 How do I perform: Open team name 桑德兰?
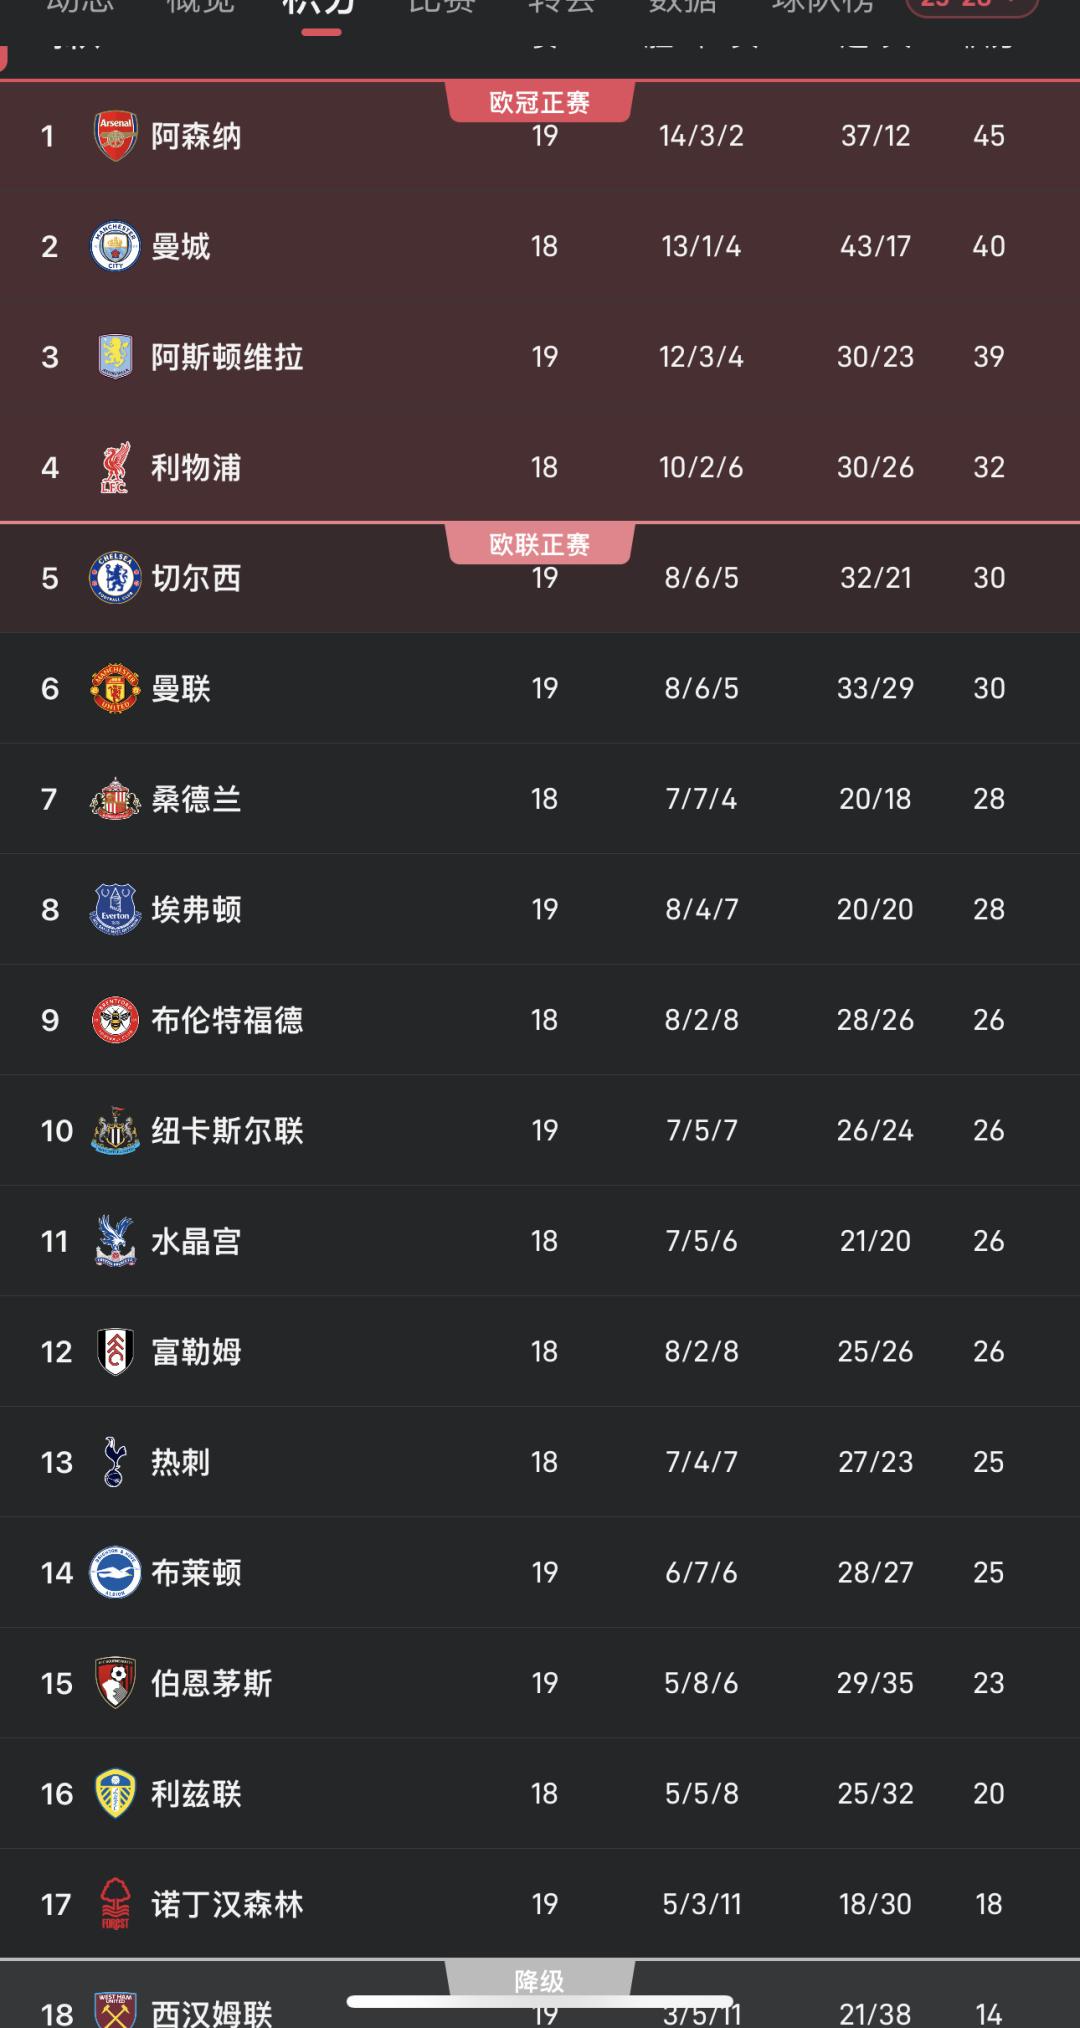[x=196, y=799]
